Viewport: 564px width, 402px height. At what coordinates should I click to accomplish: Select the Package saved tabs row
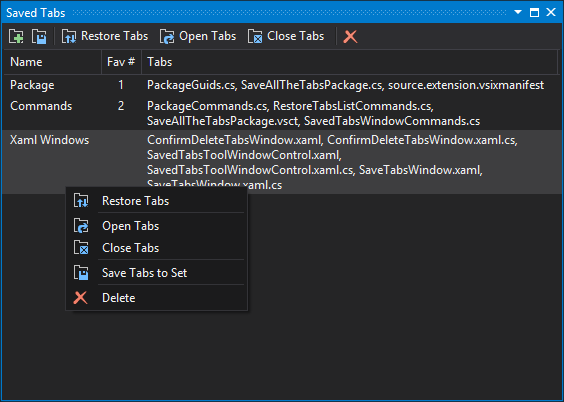tap(282, 85)
